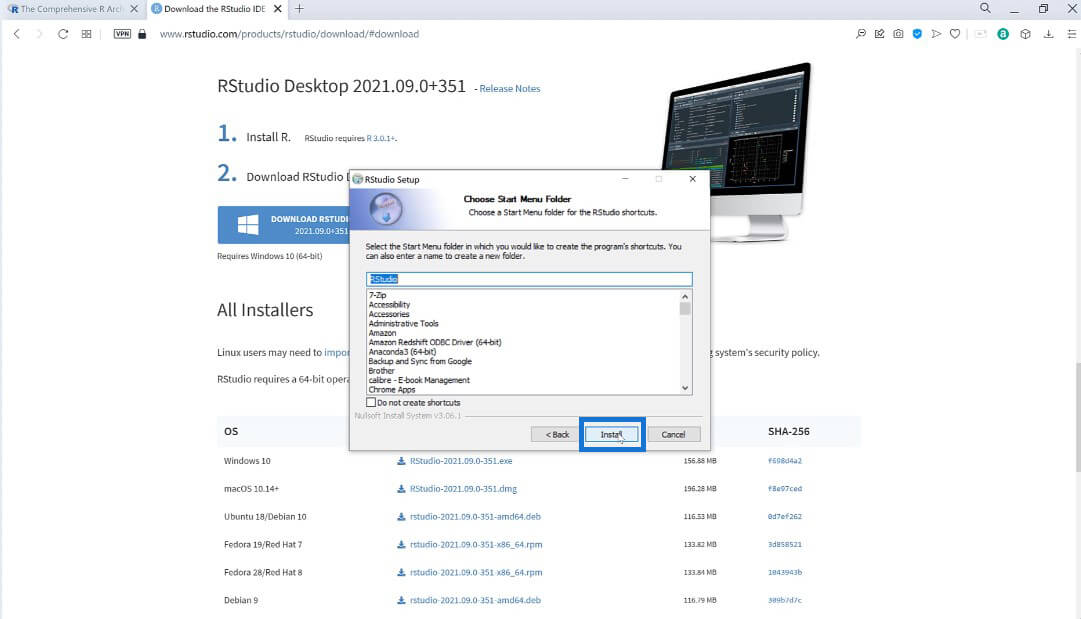Select Amazon Redshift ODBC Driver (64-bit) folder
The height and width of the screenshot is (619, 1081).
point(434,343)
